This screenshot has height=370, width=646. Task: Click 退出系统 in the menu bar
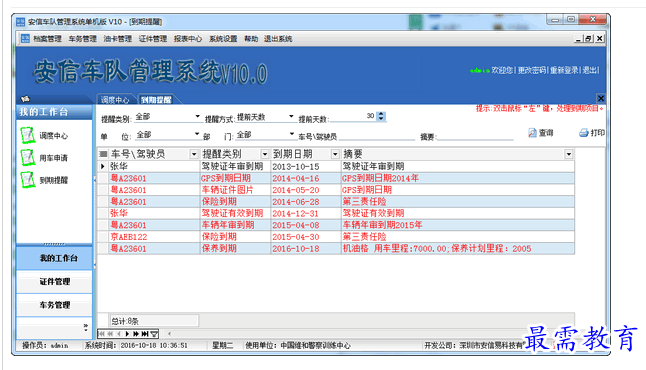click(x=278, y=39)
